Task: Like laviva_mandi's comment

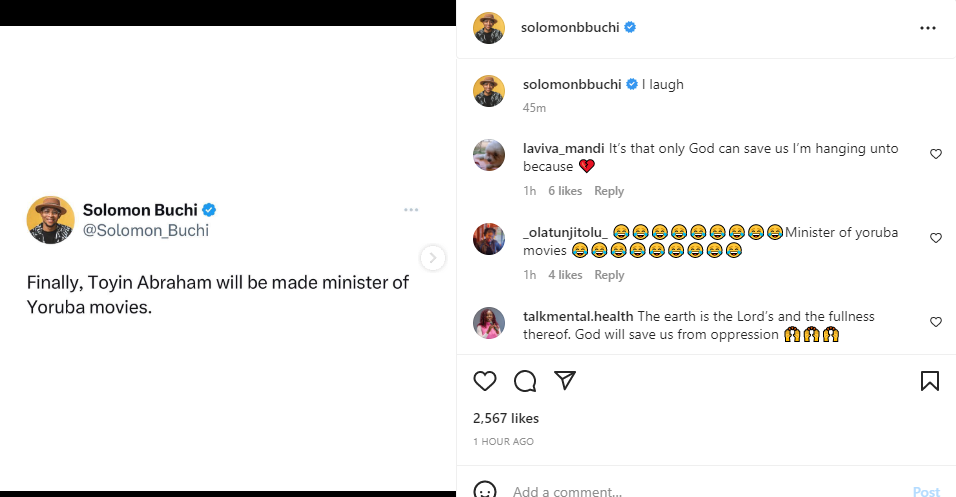Action: point(936,154)
